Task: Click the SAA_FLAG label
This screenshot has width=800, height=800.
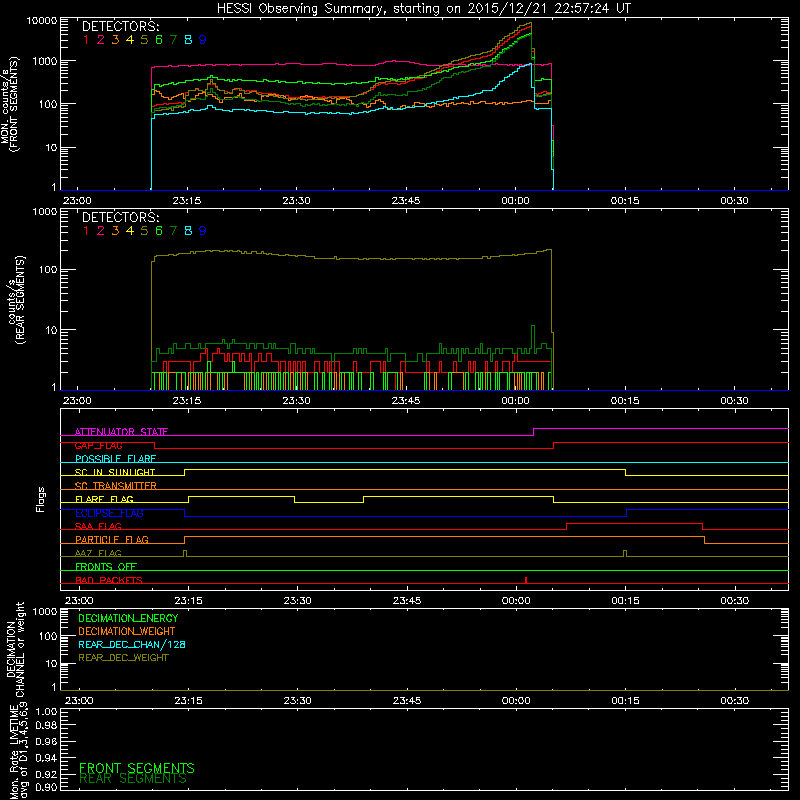Action: [98, 526]
